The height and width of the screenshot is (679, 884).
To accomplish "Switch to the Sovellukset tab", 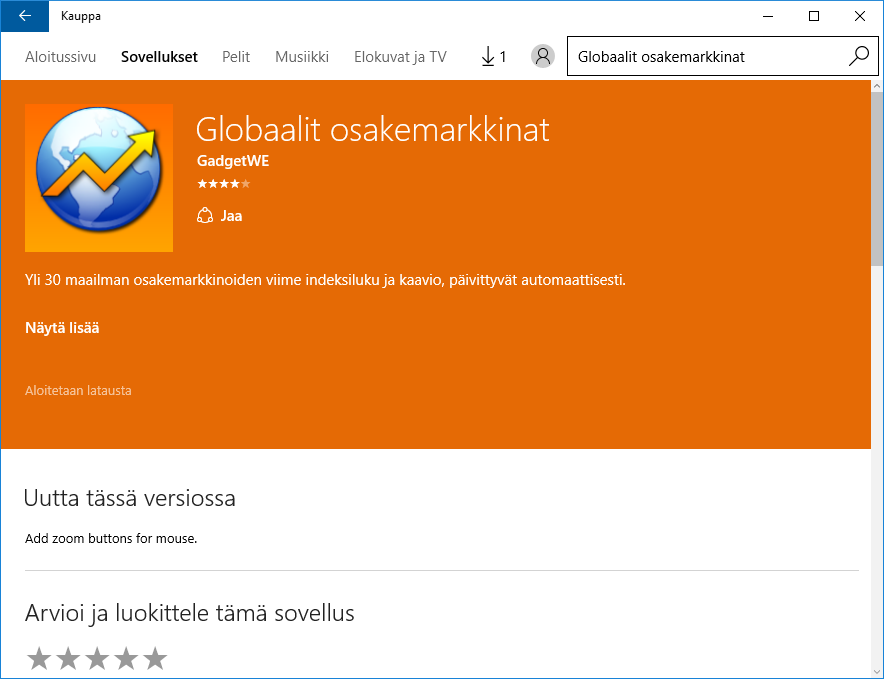I will pos(159,57).
